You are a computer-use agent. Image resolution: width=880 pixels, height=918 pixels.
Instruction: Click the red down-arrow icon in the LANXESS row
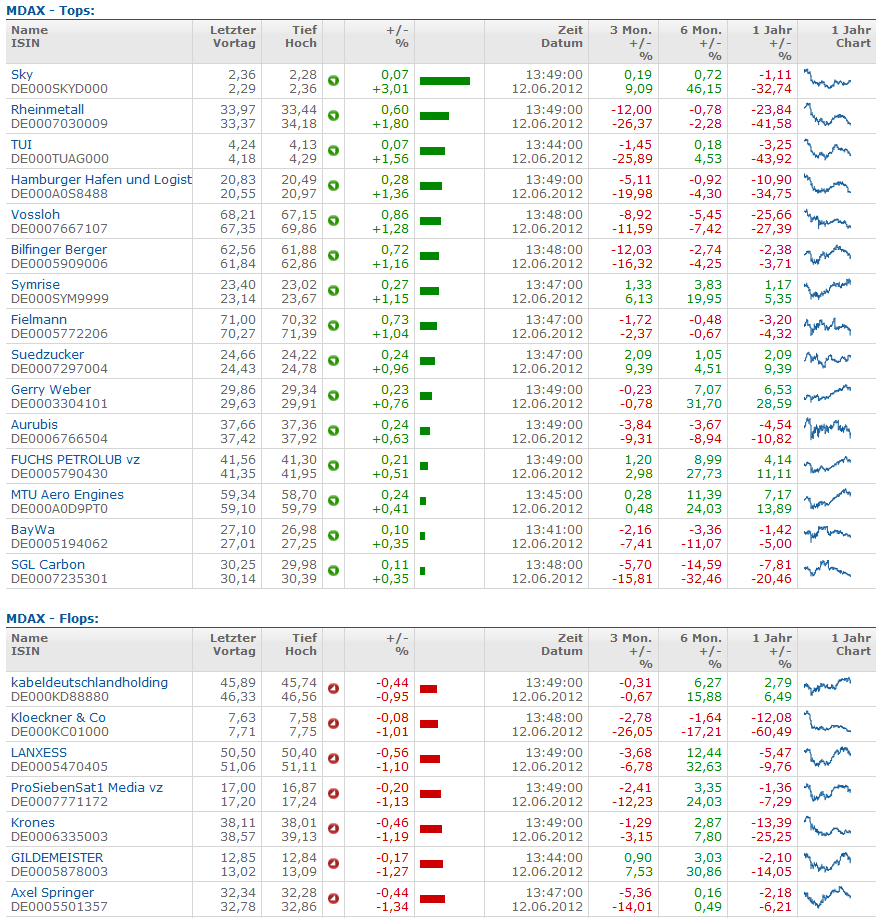click(333, 759)
